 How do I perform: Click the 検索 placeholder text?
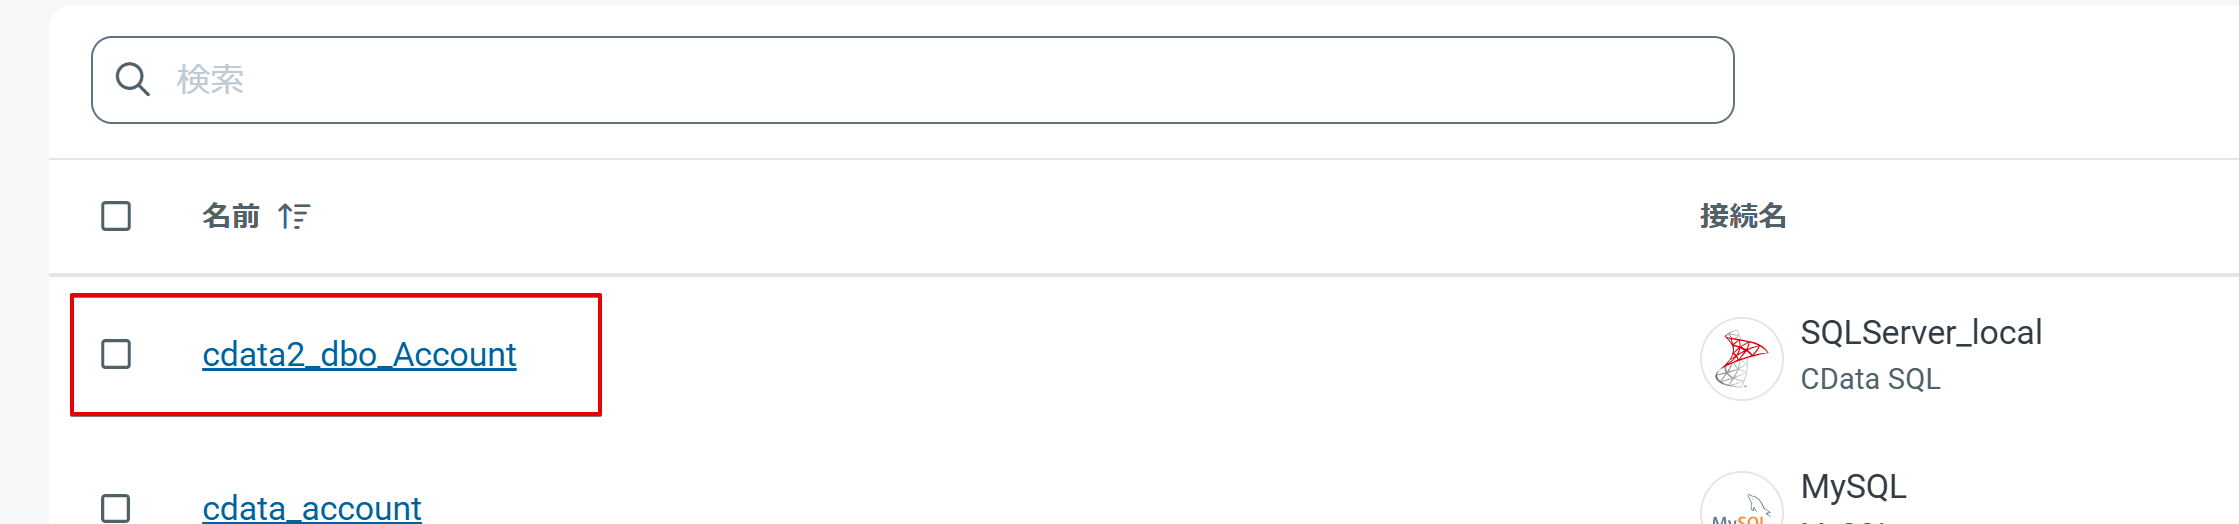pyautogui.click(x=210, y=80)
